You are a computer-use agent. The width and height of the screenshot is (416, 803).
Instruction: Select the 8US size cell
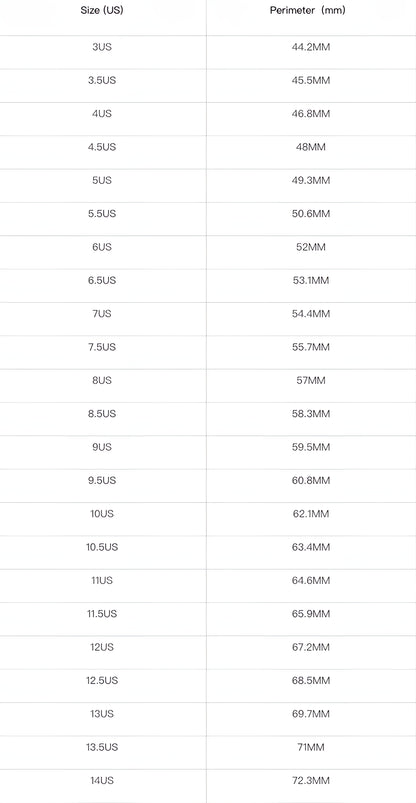coord(102,380)
